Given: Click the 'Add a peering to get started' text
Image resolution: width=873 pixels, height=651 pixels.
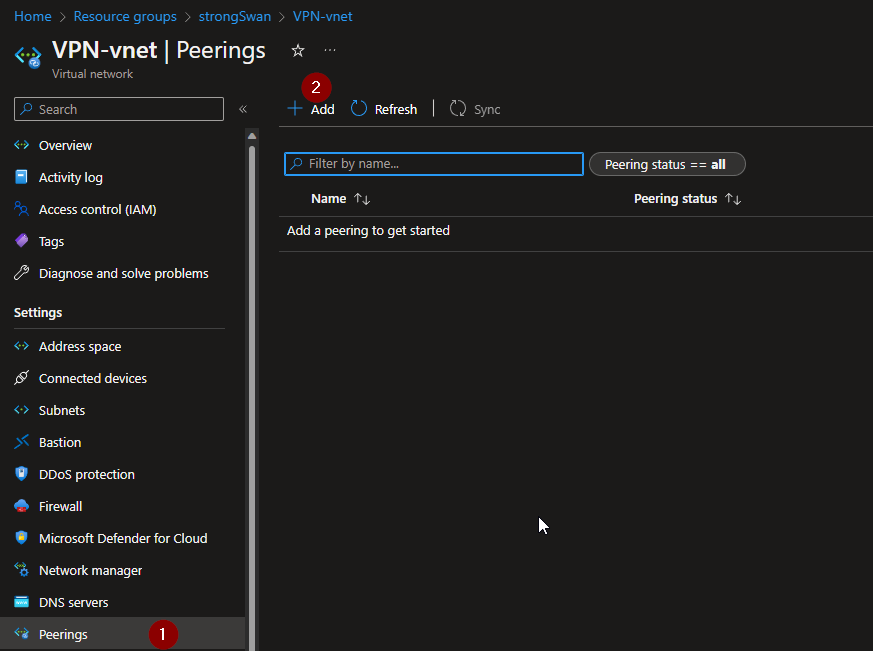Looking at the screenshot, I should 368,231.
